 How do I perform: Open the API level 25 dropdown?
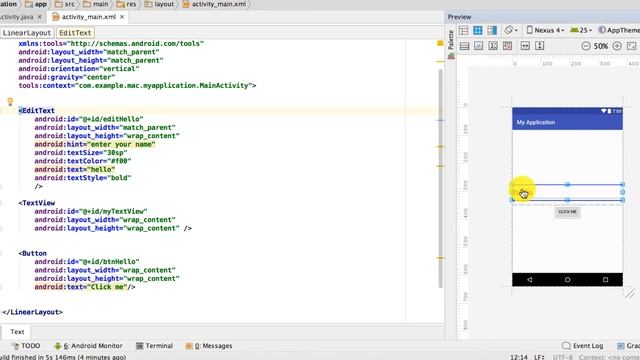[581, 30]
